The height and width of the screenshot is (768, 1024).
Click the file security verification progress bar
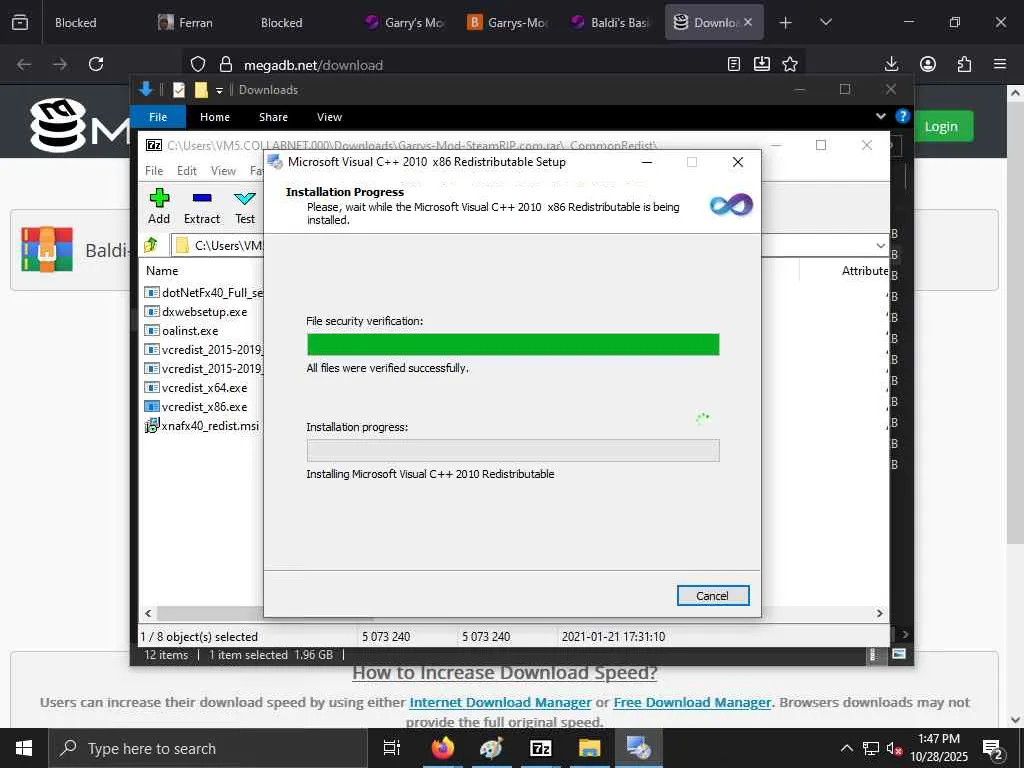(513, 344)
